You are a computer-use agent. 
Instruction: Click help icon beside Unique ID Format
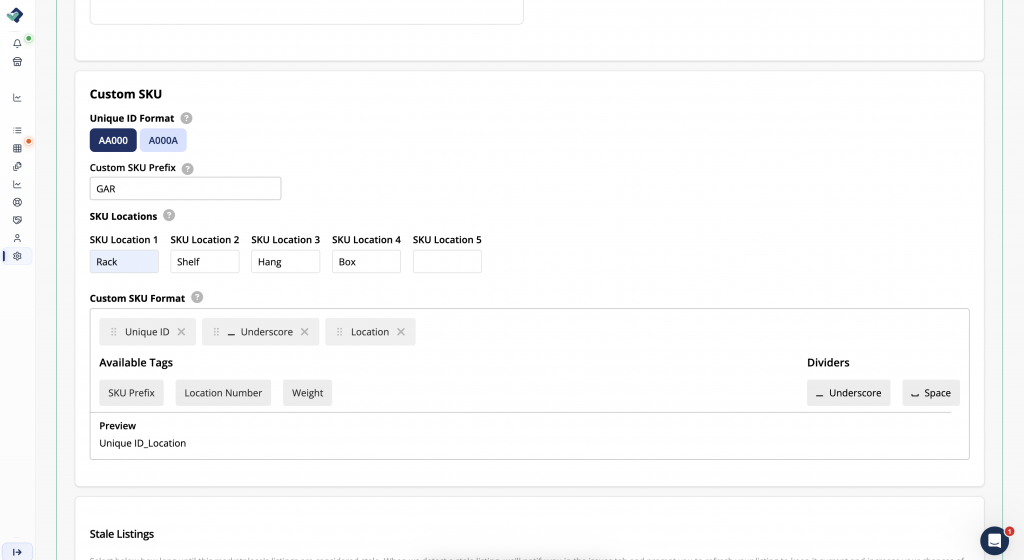click(187, 118)
